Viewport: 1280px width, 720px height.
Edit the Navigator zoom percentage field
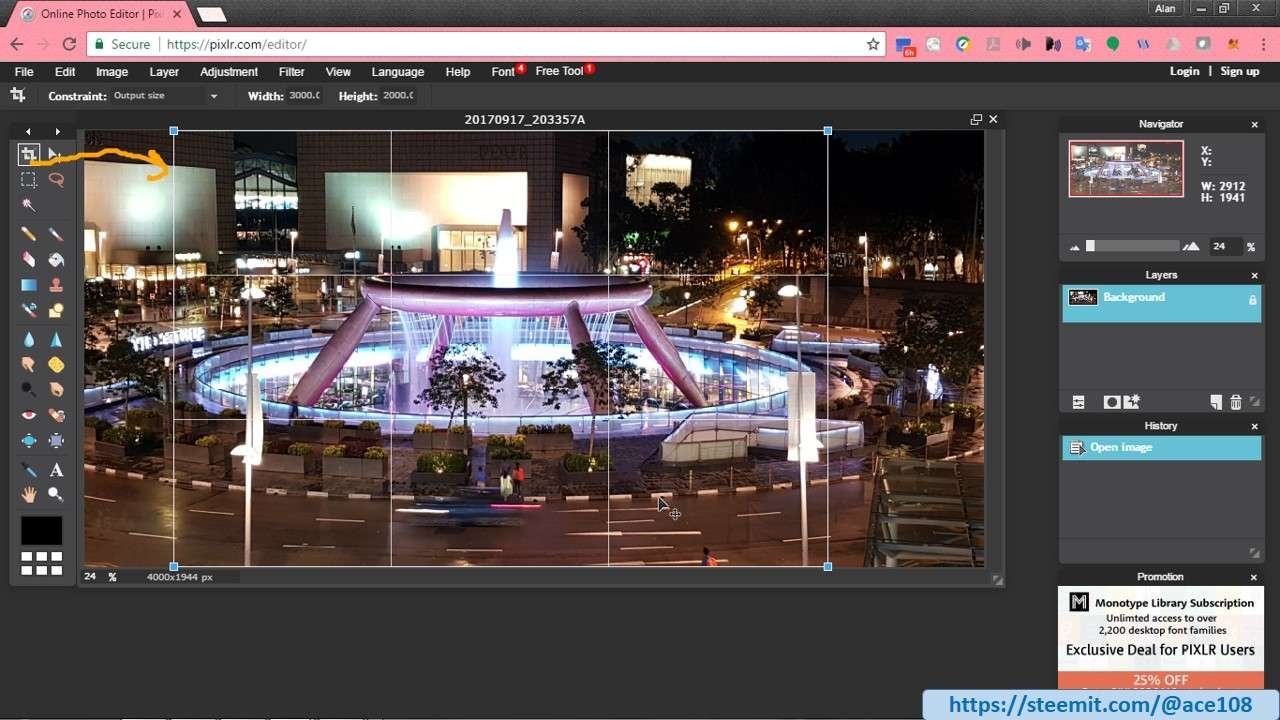[x=1224, y=246]
